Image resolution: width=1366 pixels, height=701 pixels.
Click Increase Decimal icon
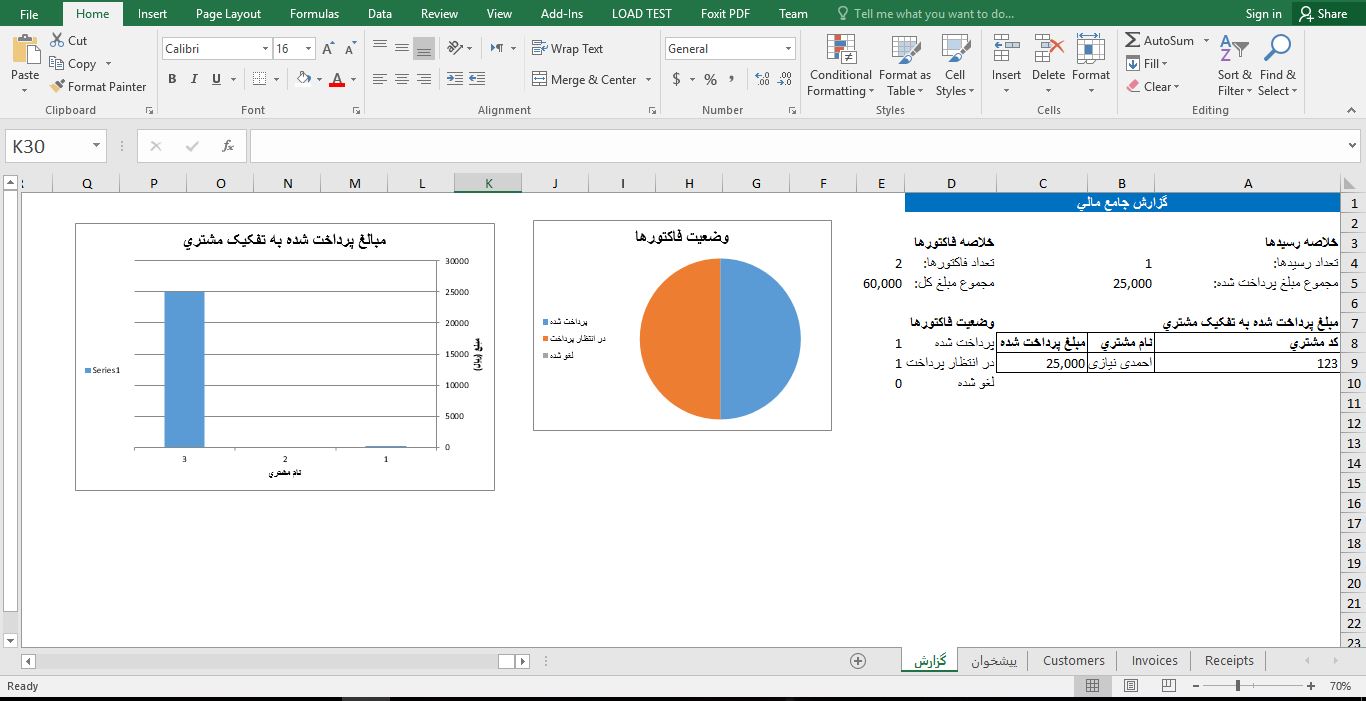click(x=762, y=79)
